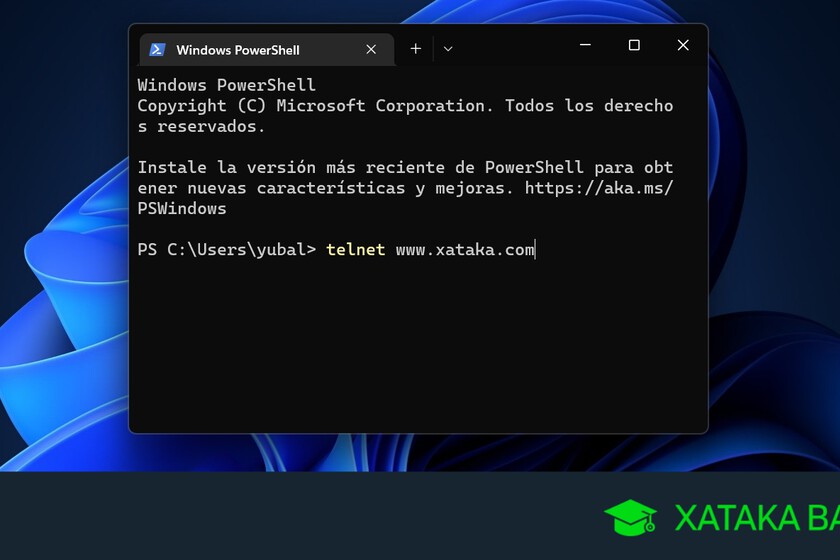This screenshot has height=560, width=840.
Task: Close the Windows PowerShell tab
Action: click(x=371, y=50)
